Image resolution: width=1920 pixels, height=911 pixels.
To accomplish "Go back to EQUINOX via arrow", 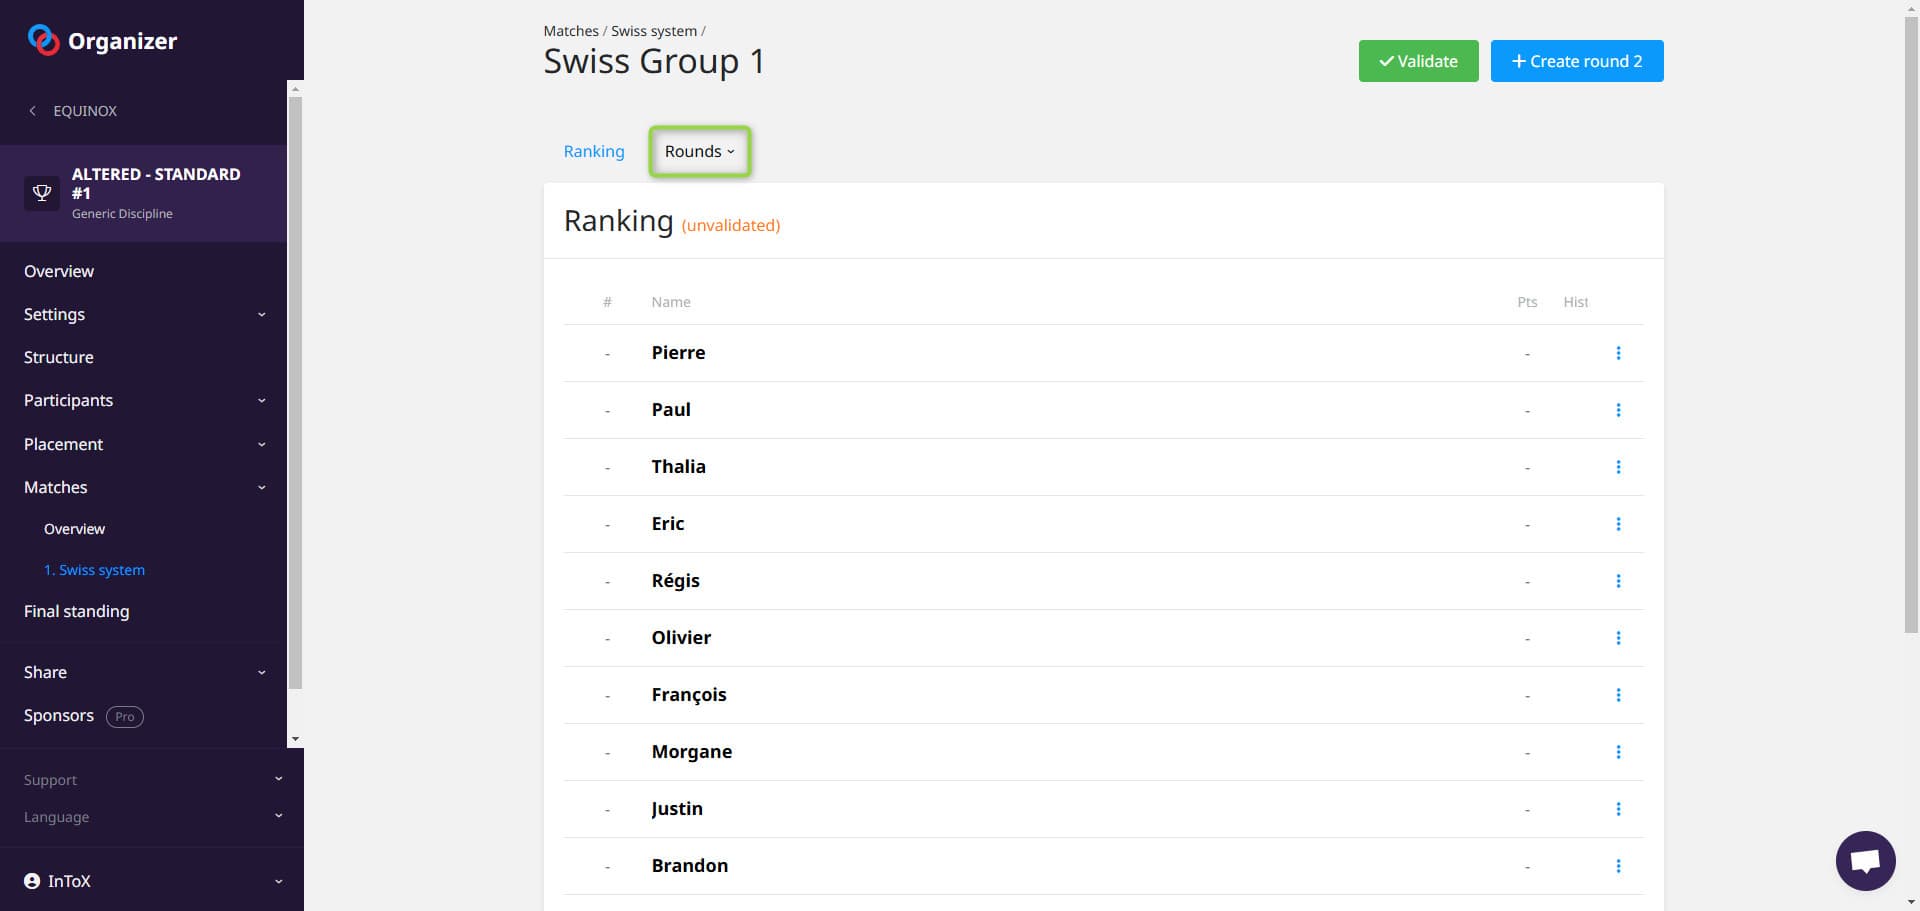I will 33,111.
